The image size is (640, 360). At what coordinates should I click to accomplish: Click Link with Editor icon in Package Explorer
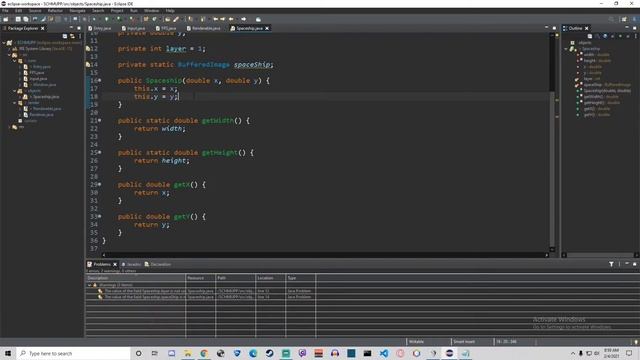72,36
